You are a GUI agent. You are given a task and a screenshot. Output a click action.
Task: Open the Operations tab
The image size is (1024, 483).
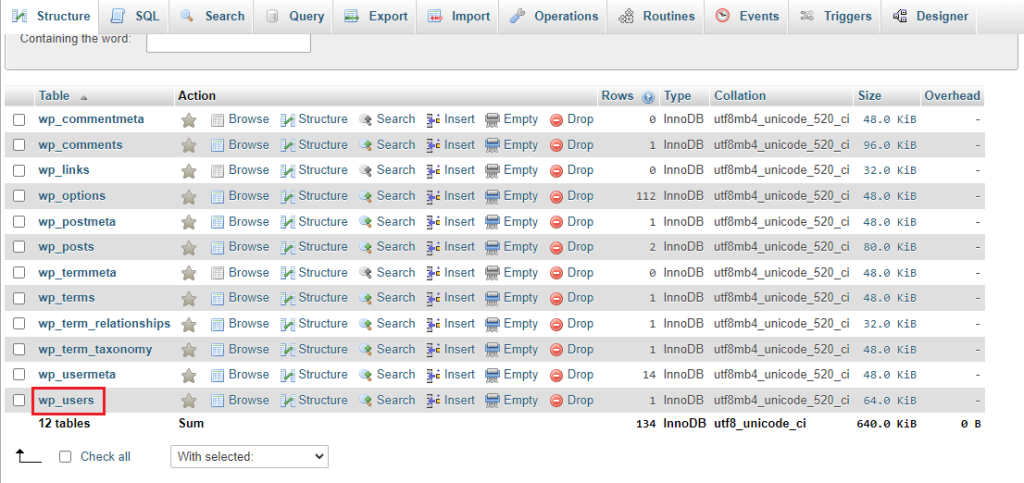tap(554, 16)
